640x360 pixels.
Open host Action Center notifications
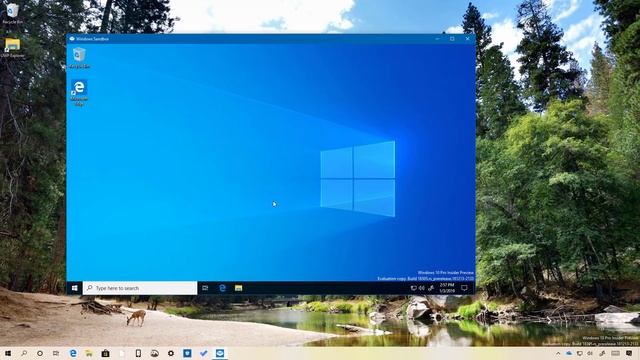(630, 353)
